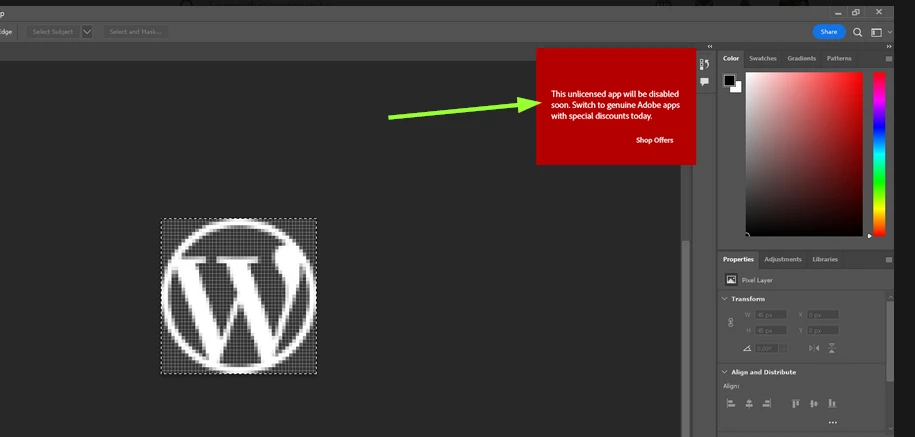Switch to the Adjustments tab

[783, 260]
